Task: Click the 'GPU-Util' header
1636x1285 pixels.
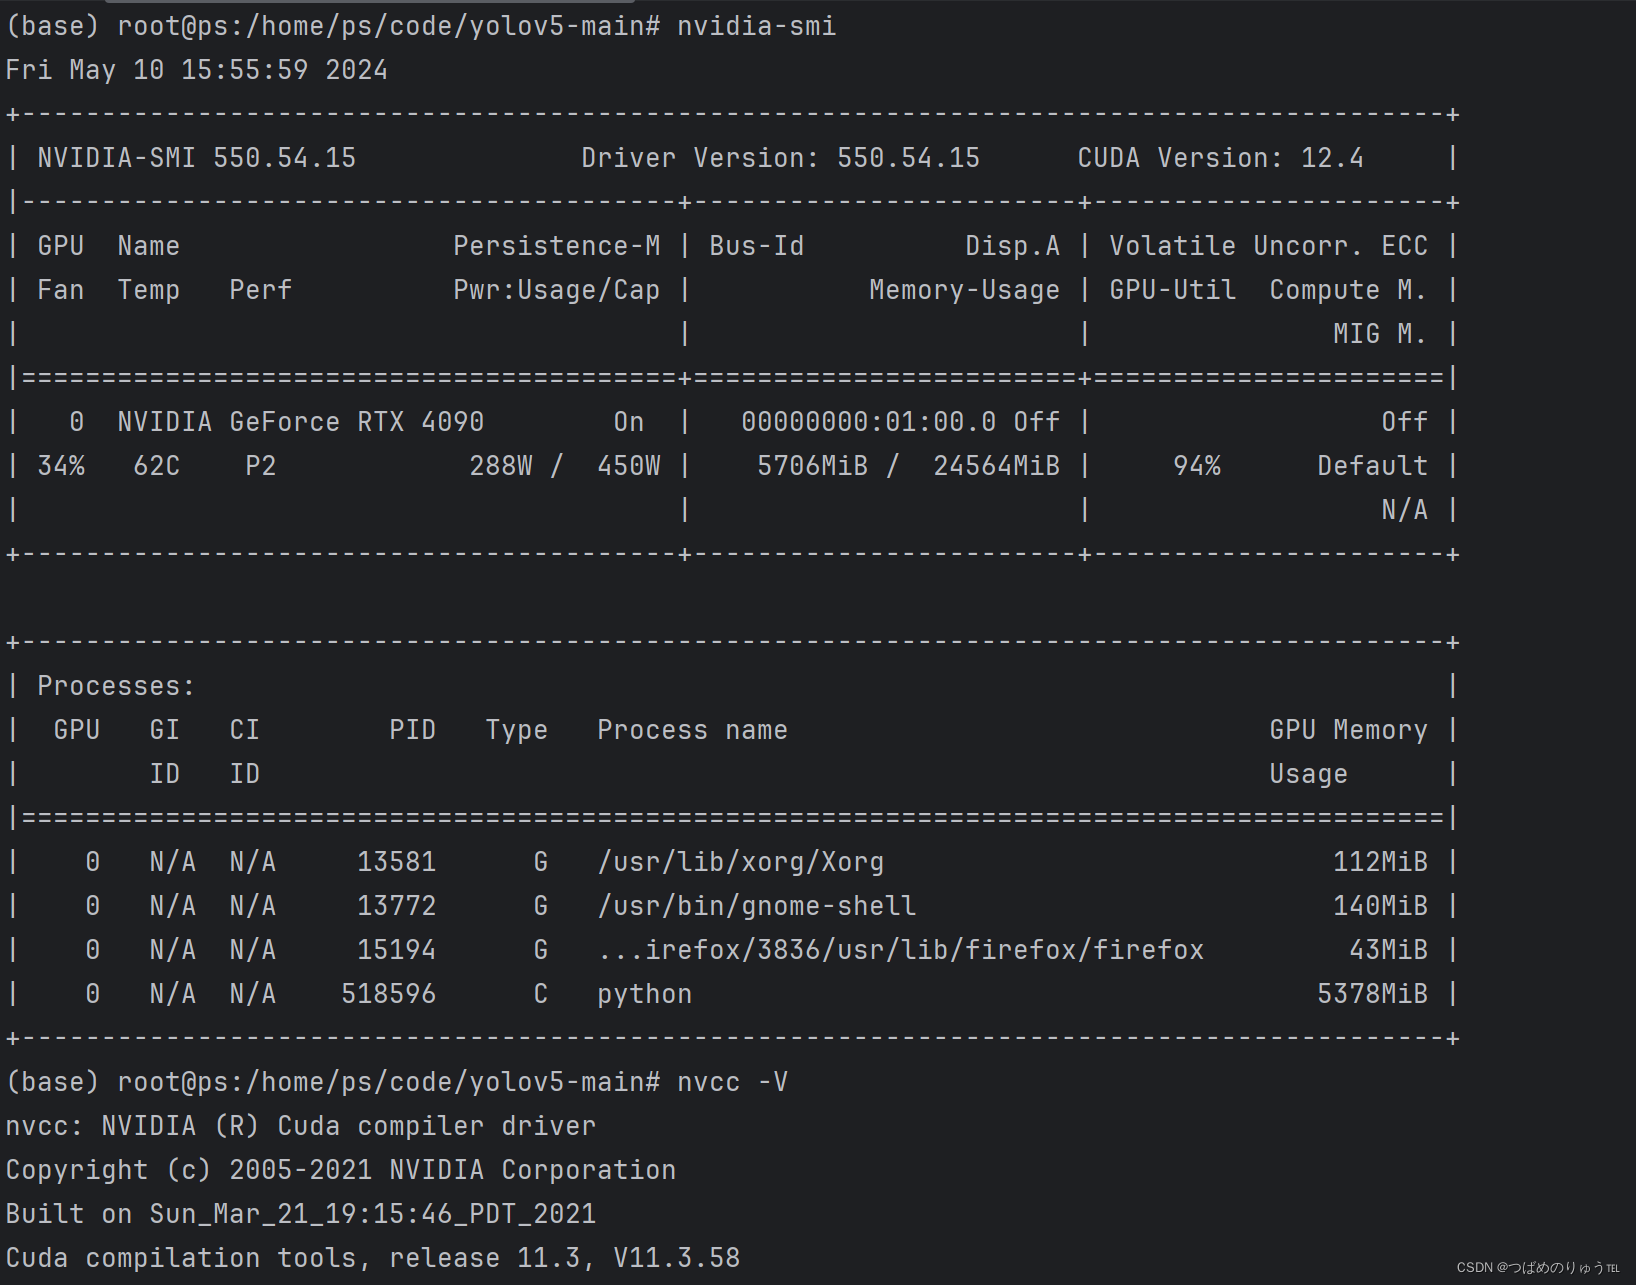Action: click(x=1173, y=290)
